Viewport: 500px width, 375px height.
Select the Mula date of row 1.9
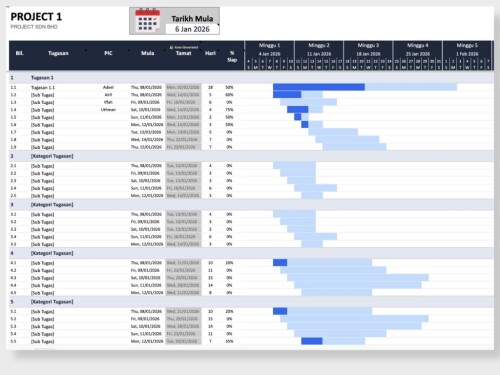click(146, 147)
